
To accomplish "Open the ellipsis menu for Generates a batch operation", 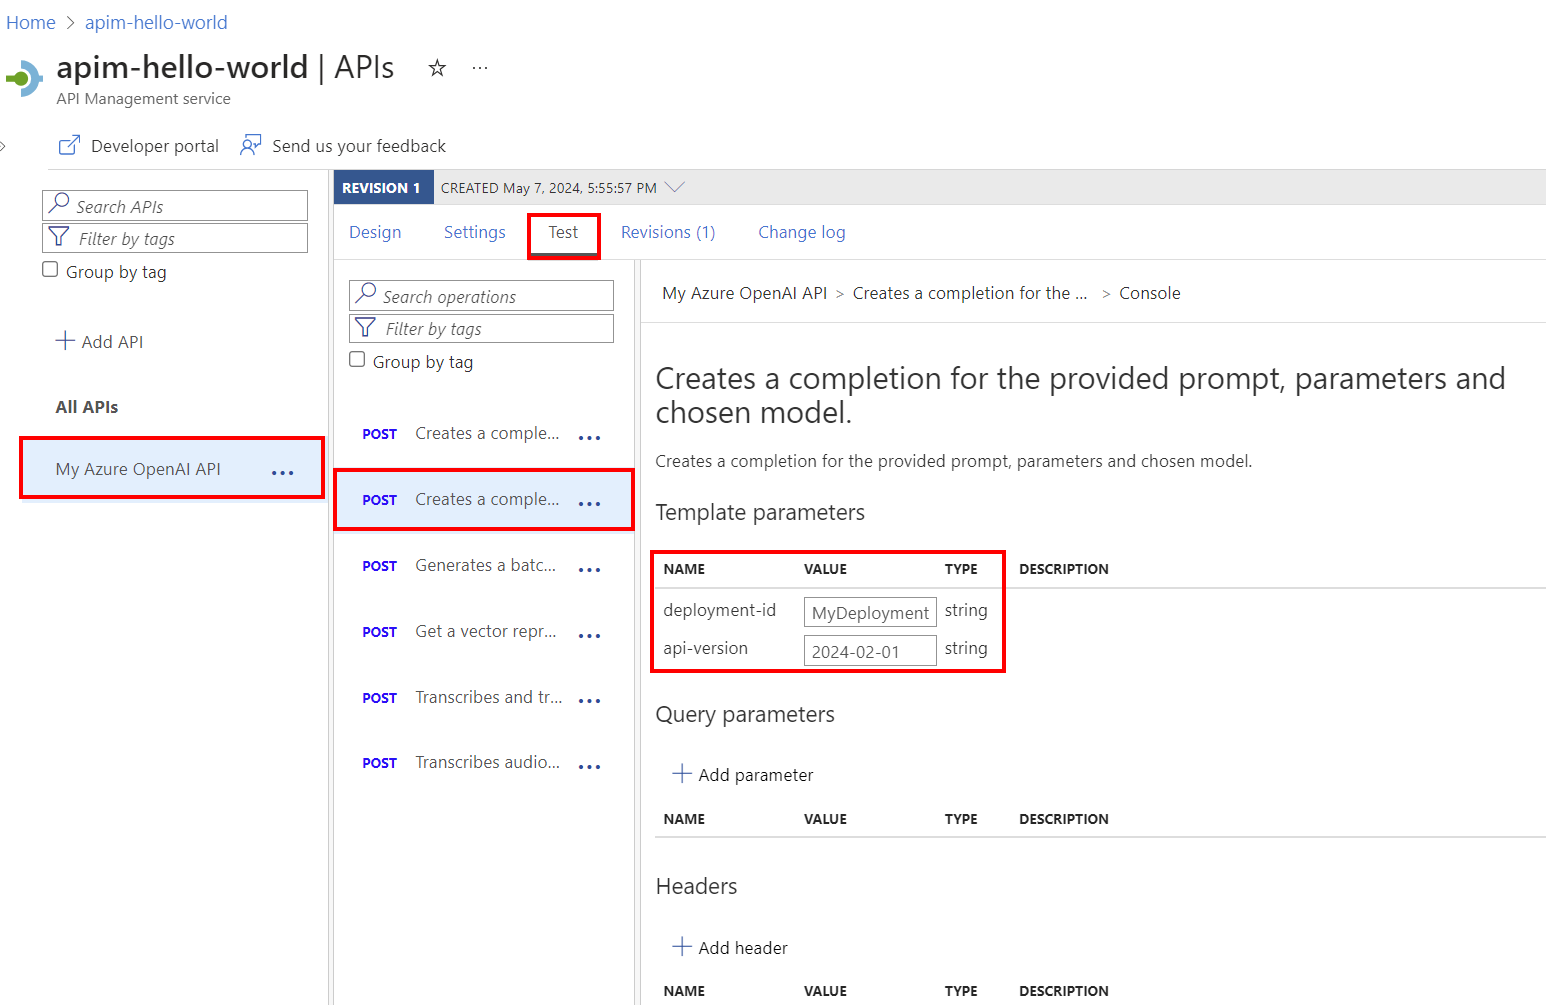I will click(589, 568).
